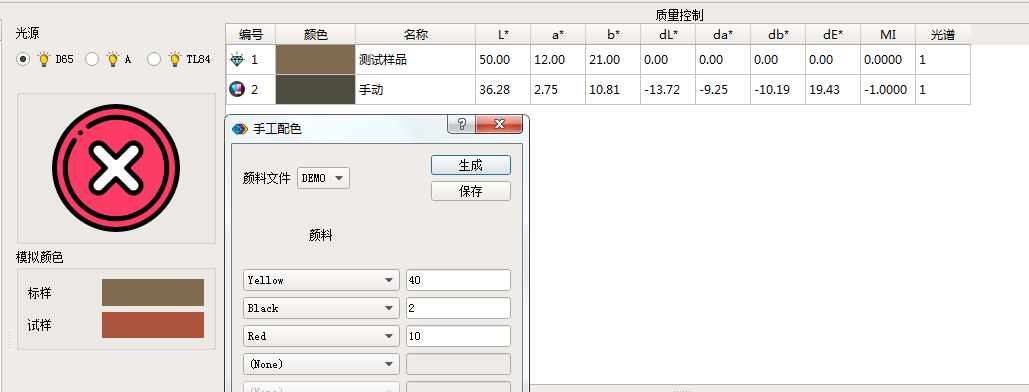The image size is (1029, 392).
Task: Click the color swatch in row 1
Action: [x=316, y=60]
